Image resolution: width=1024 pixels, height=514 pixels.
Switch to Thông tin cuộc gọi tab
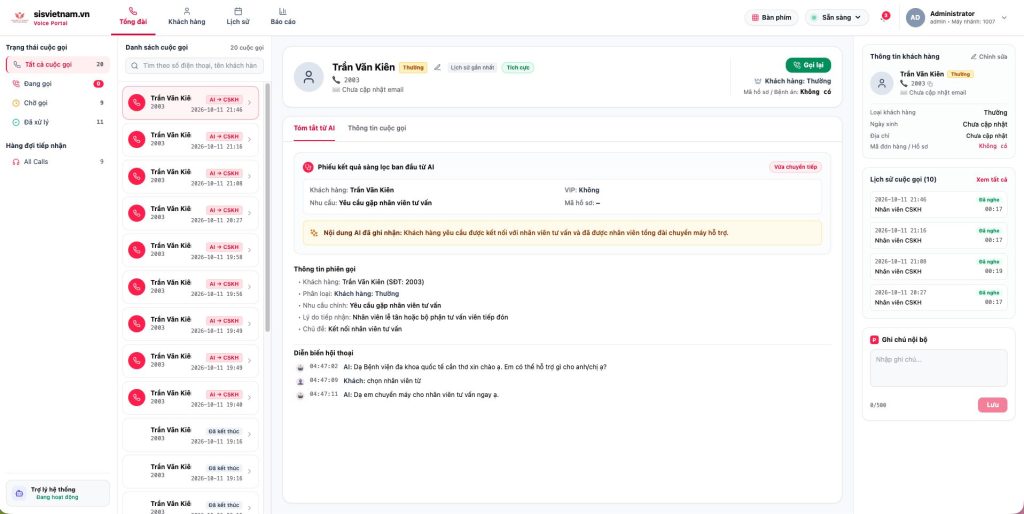click(x=377, y=128)
